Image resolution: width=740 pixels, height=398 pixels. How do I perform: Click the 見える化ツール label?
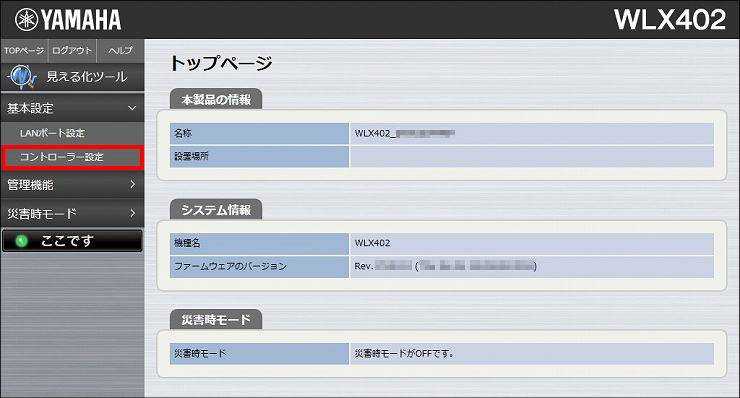coord(87,77)
